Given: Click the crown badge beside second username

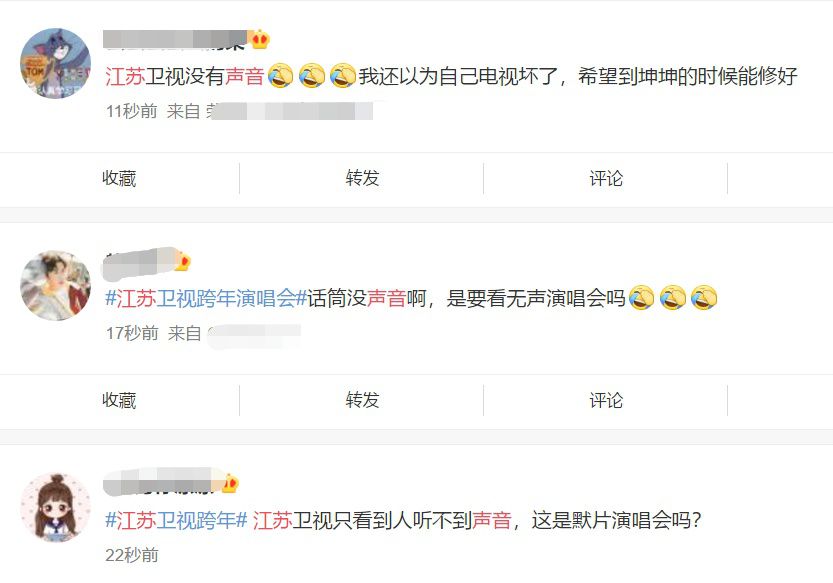Looking at the screenshot, I should (x=182, y=261).
